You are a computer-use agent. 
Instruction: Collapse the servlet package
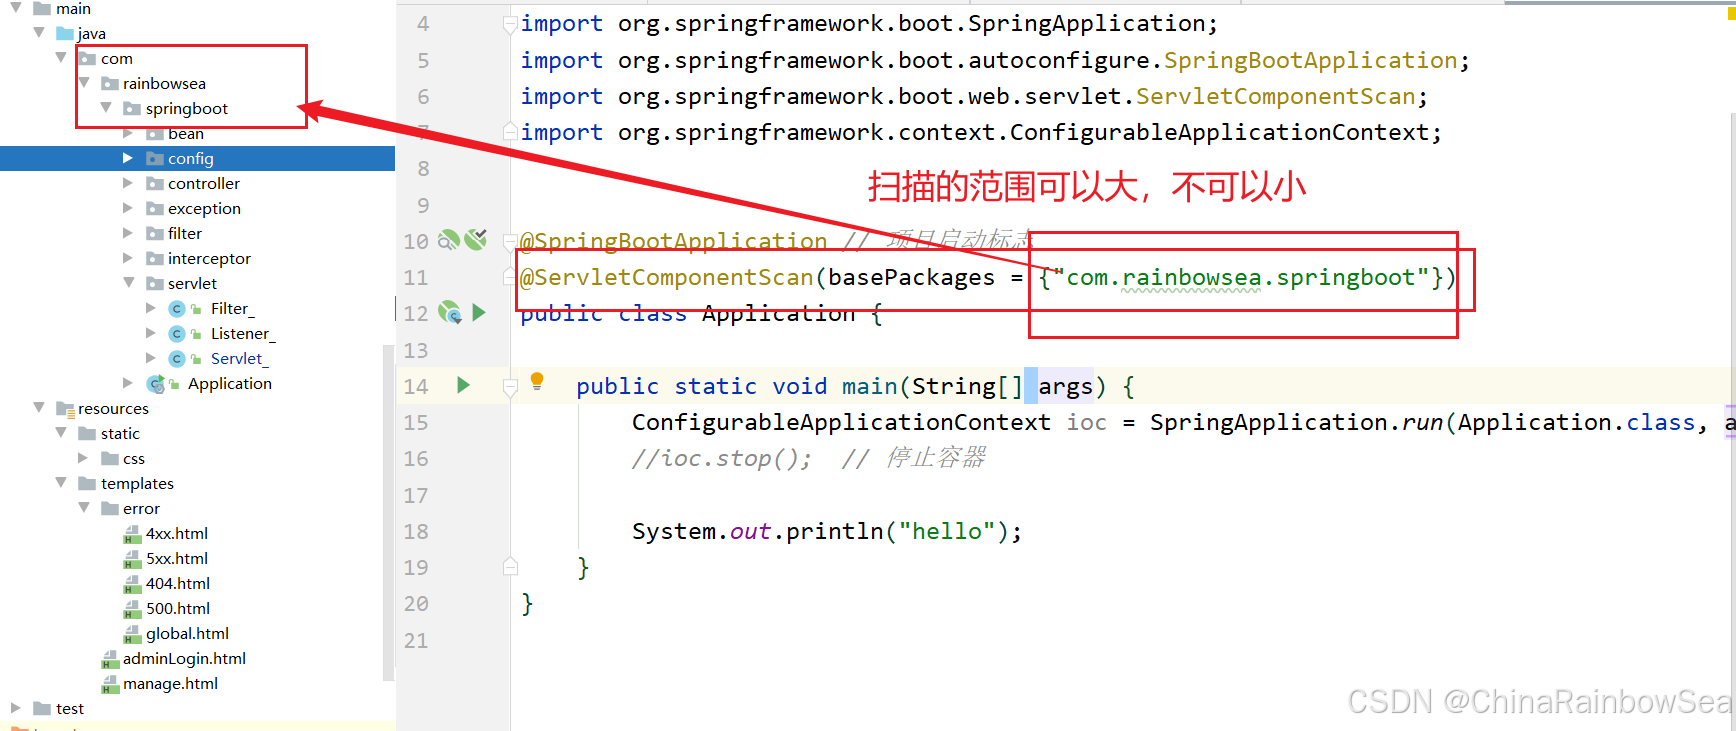coord(128,283)
